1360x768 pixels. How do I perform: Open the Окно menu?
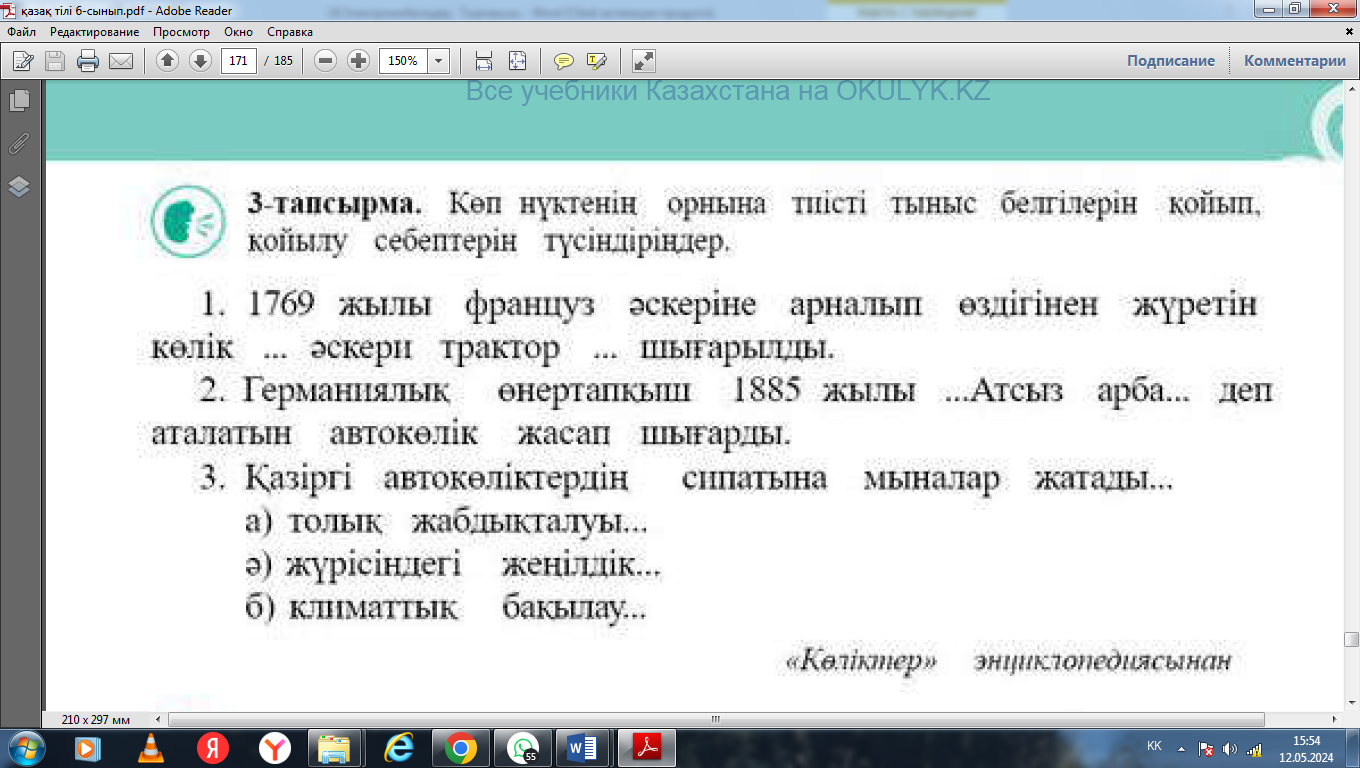click(238, 32)
